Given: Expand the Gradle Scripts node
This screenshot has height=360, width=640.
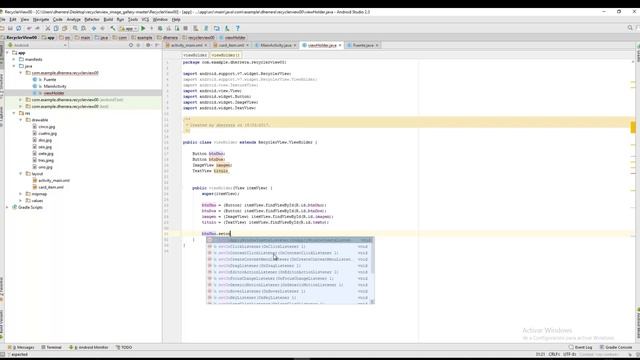Looking at the screenshot, I should tap(7, 207).
